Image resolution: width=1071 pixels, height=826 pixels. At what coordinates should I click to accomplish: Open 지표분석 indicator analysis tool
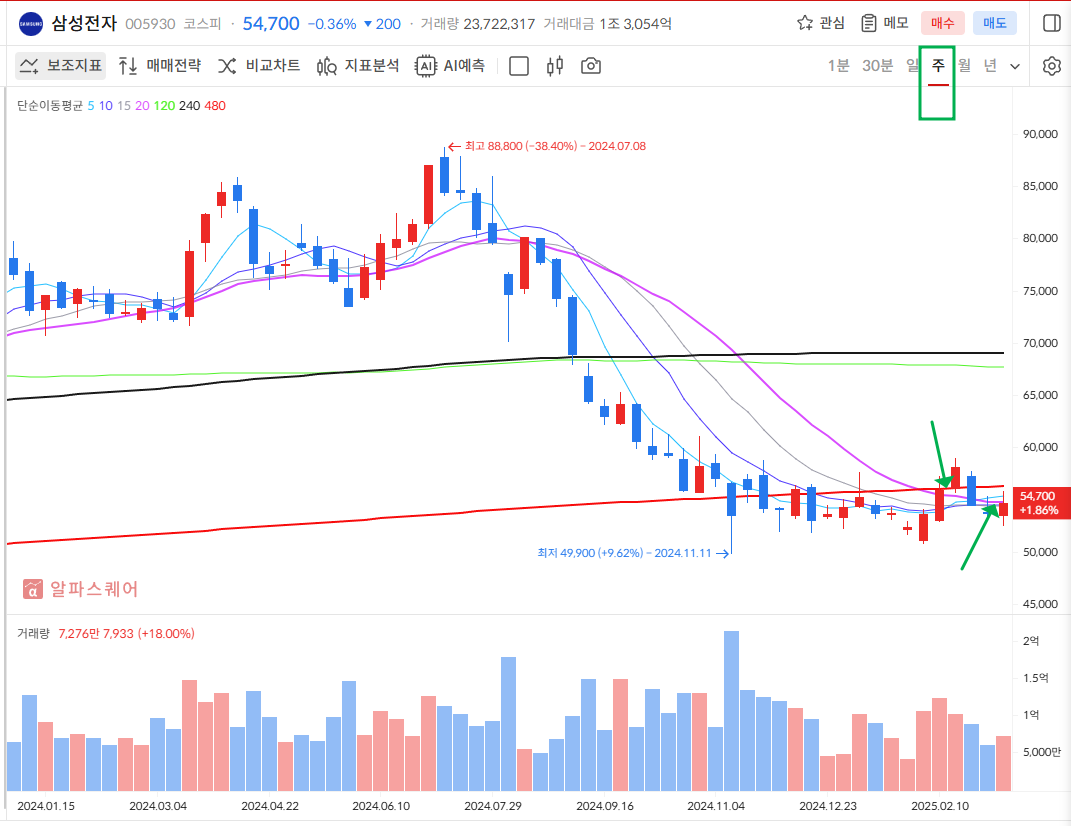(x=358, y=66)
